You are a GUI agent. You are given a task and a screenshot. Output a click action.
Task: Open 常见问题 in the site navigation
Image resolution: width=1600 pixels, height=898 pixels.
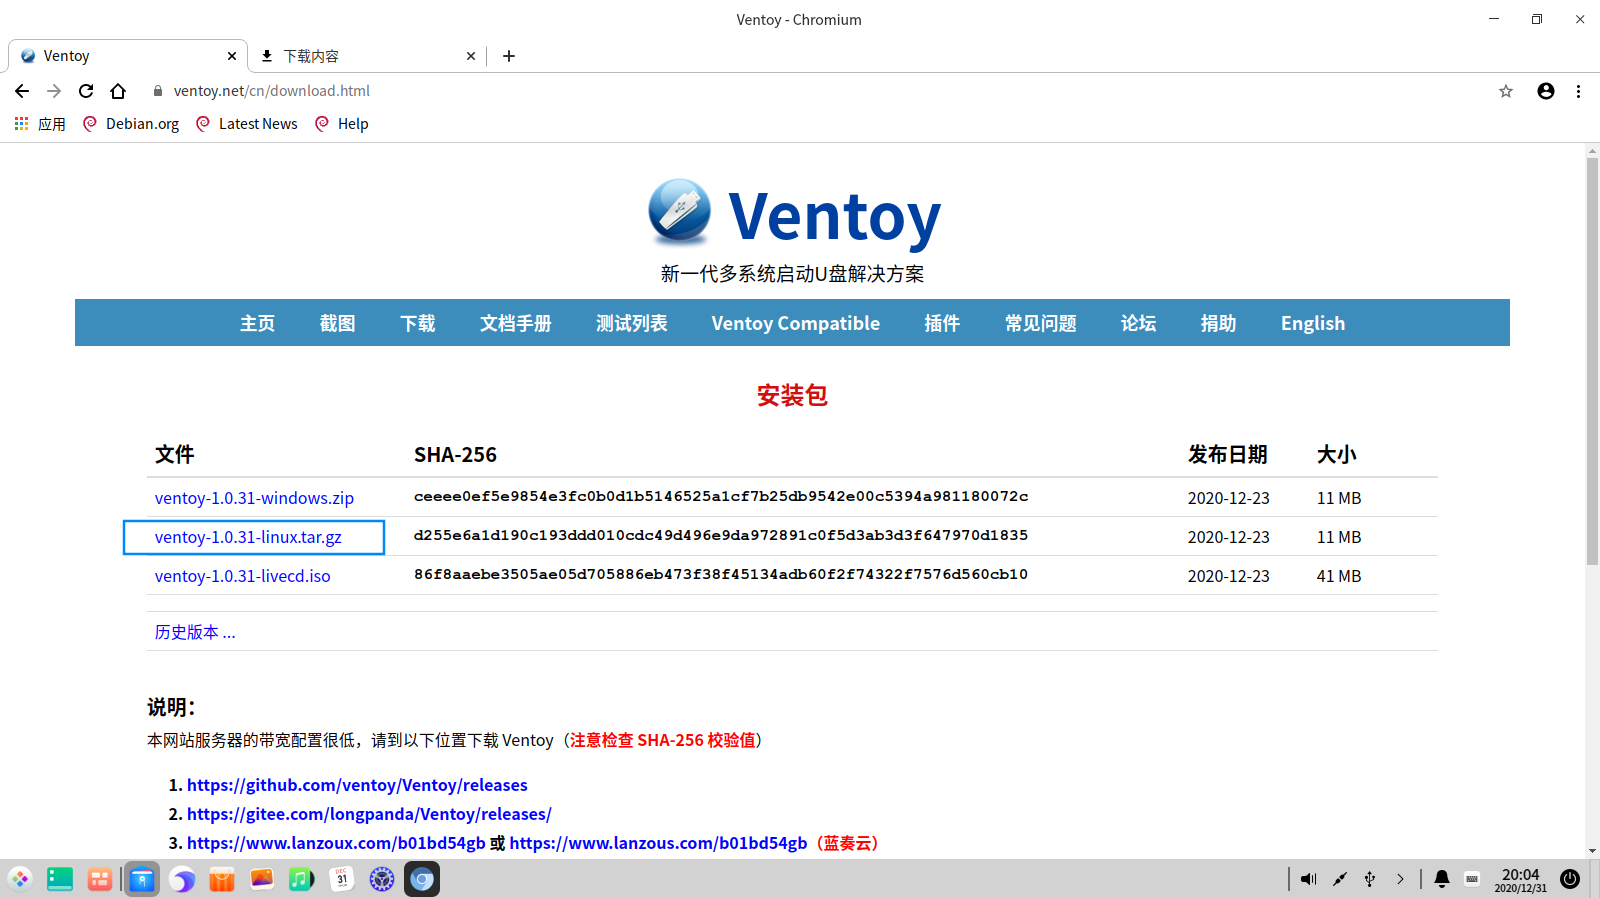(1040, 323)
